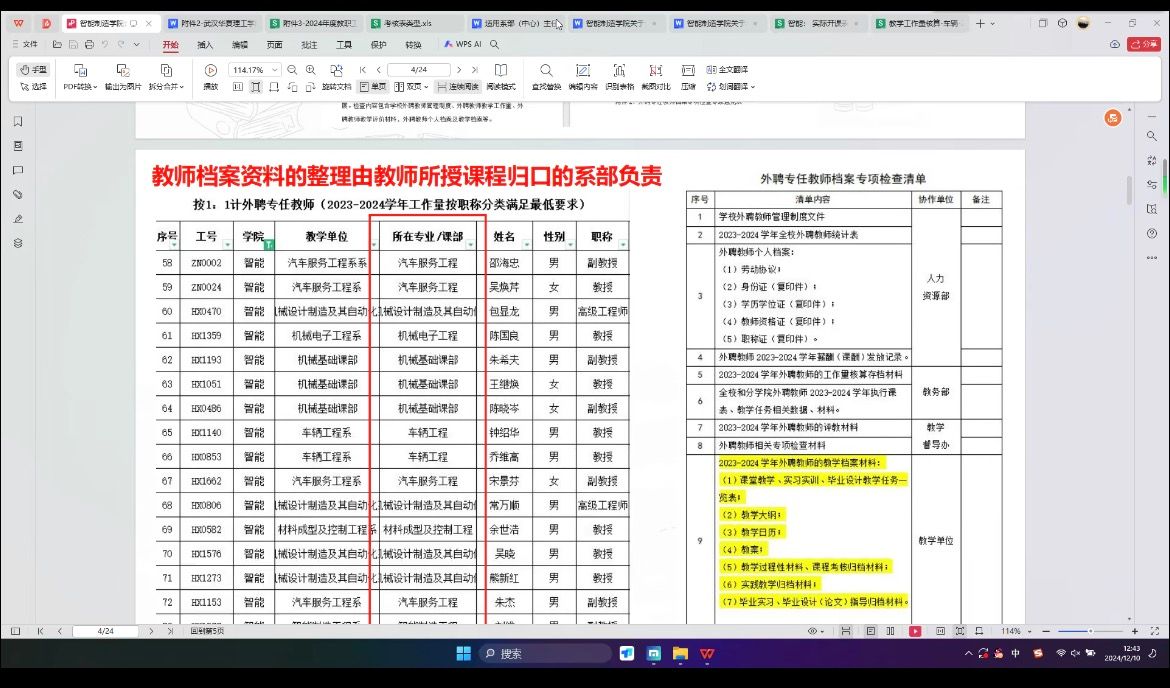Click the zoom in magnifier icon

pos(310,70)
